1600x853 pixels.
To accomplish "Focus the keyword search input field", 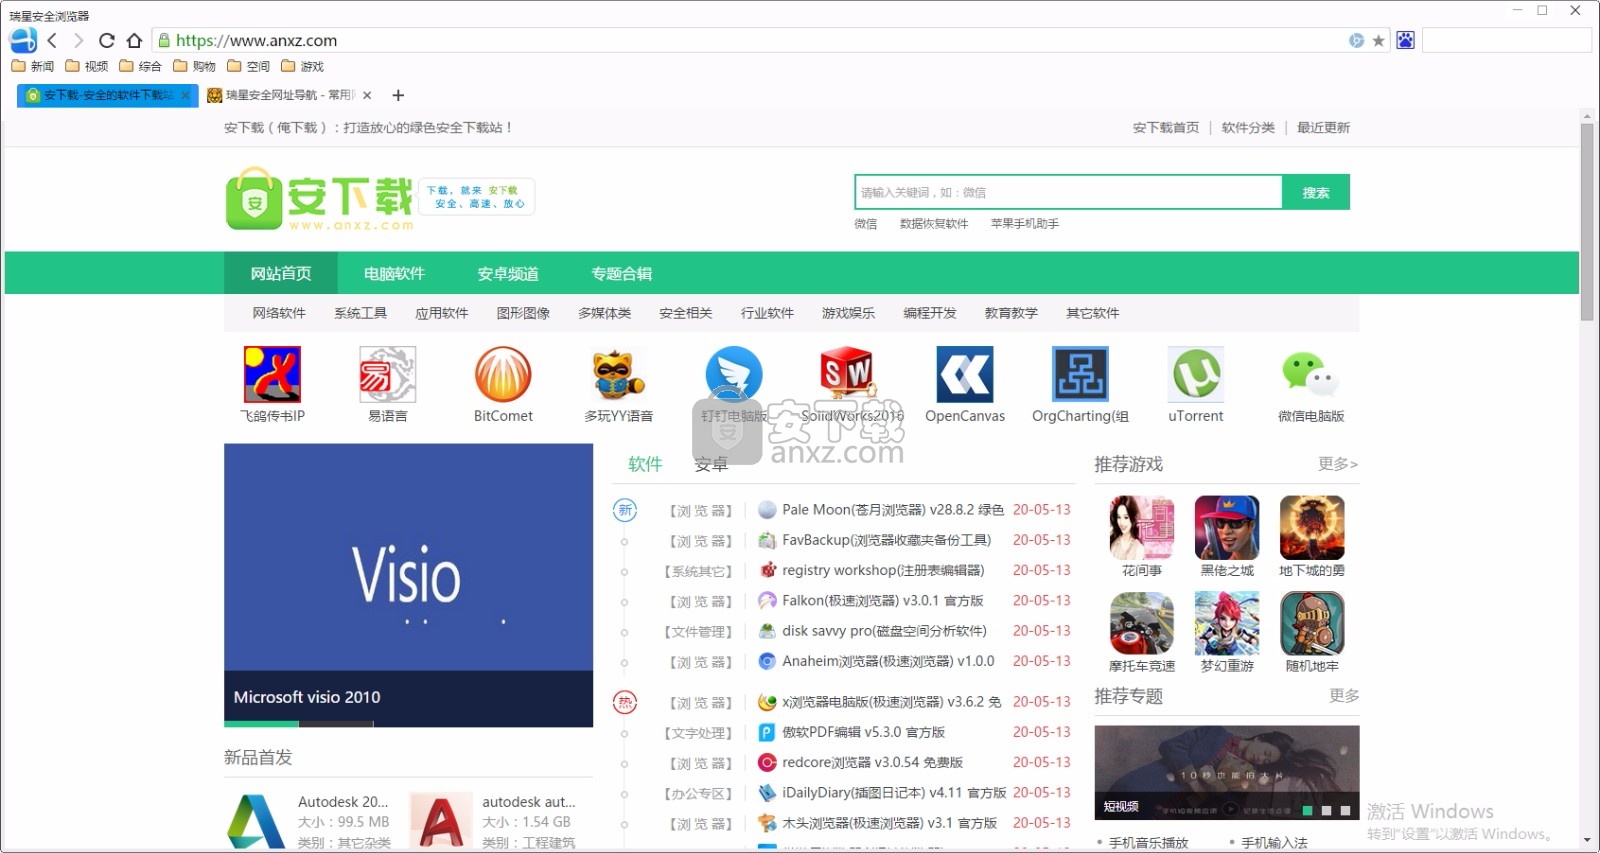I will pos(1068,192).
